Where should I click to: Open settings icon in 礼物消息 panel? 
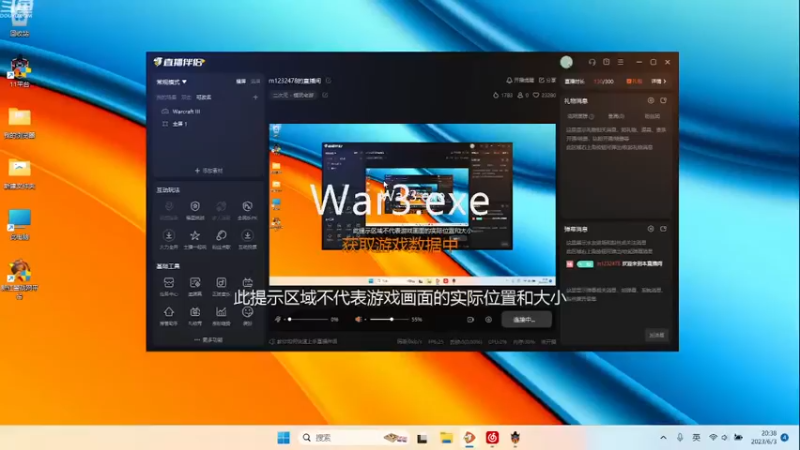pos(651,101)
